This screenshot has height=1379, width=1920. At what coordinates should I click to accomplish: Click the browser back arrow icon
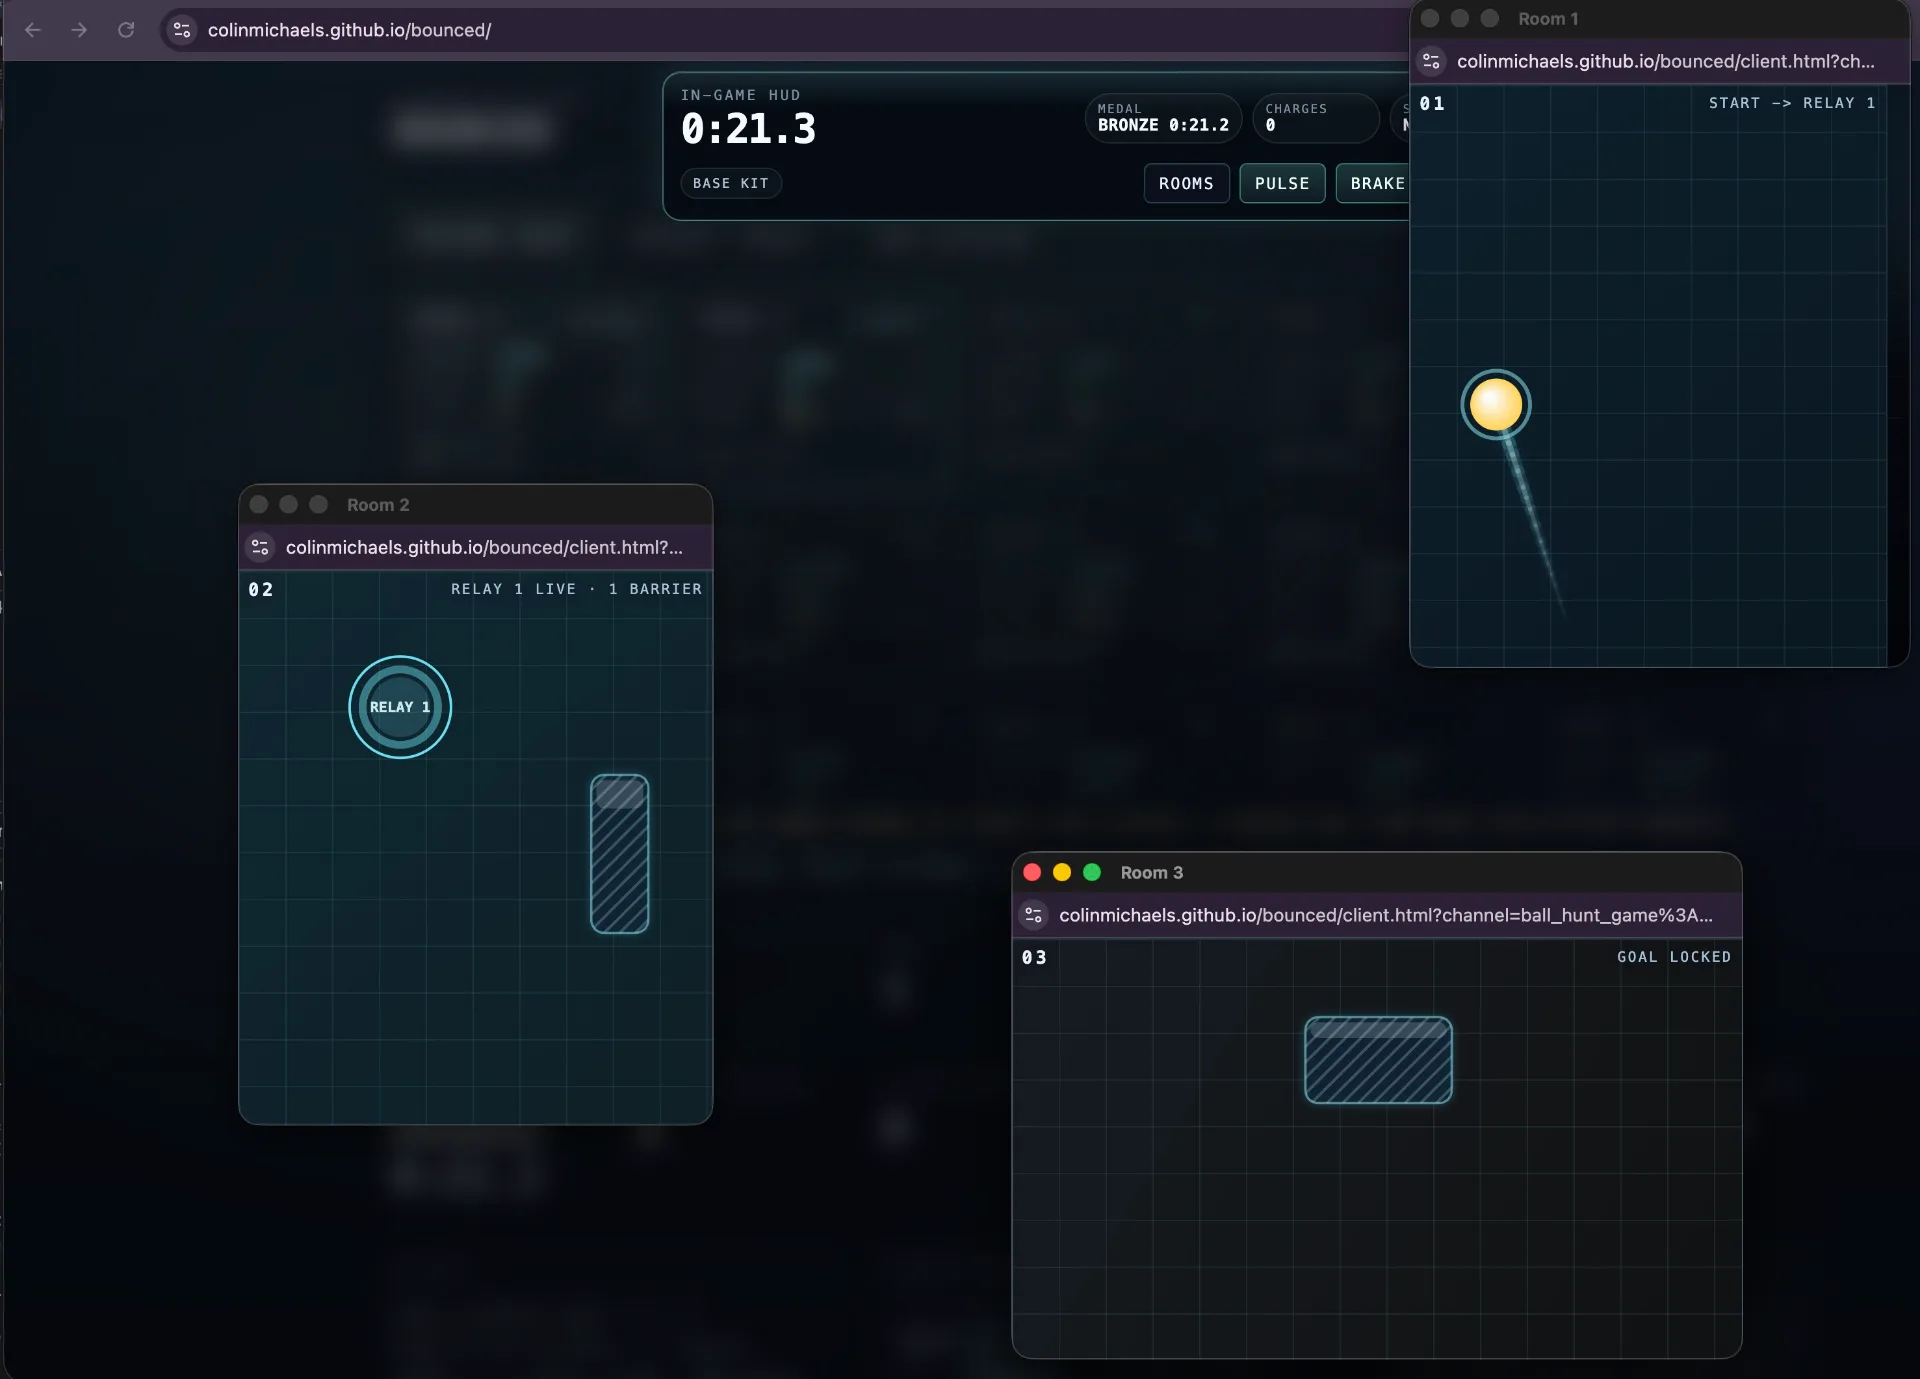(x=32, y=30)
